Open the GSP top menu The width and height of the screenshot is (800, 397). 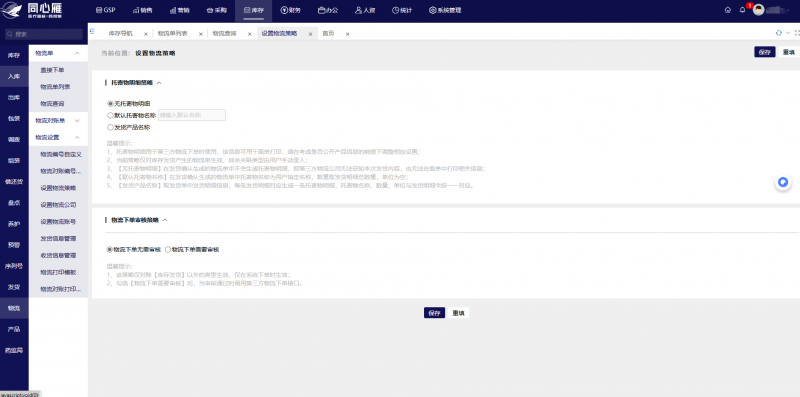[x=106, y=10]
